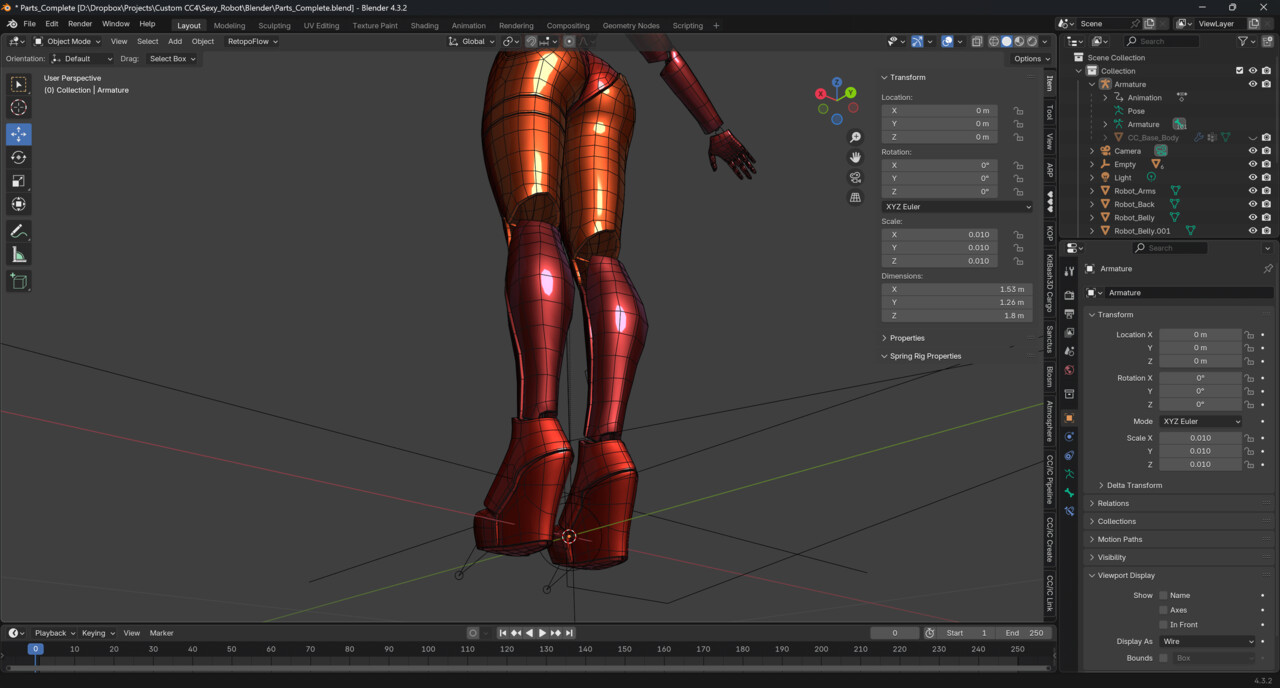Open the Object Constraints properties tab

(x=1069, y=455)
